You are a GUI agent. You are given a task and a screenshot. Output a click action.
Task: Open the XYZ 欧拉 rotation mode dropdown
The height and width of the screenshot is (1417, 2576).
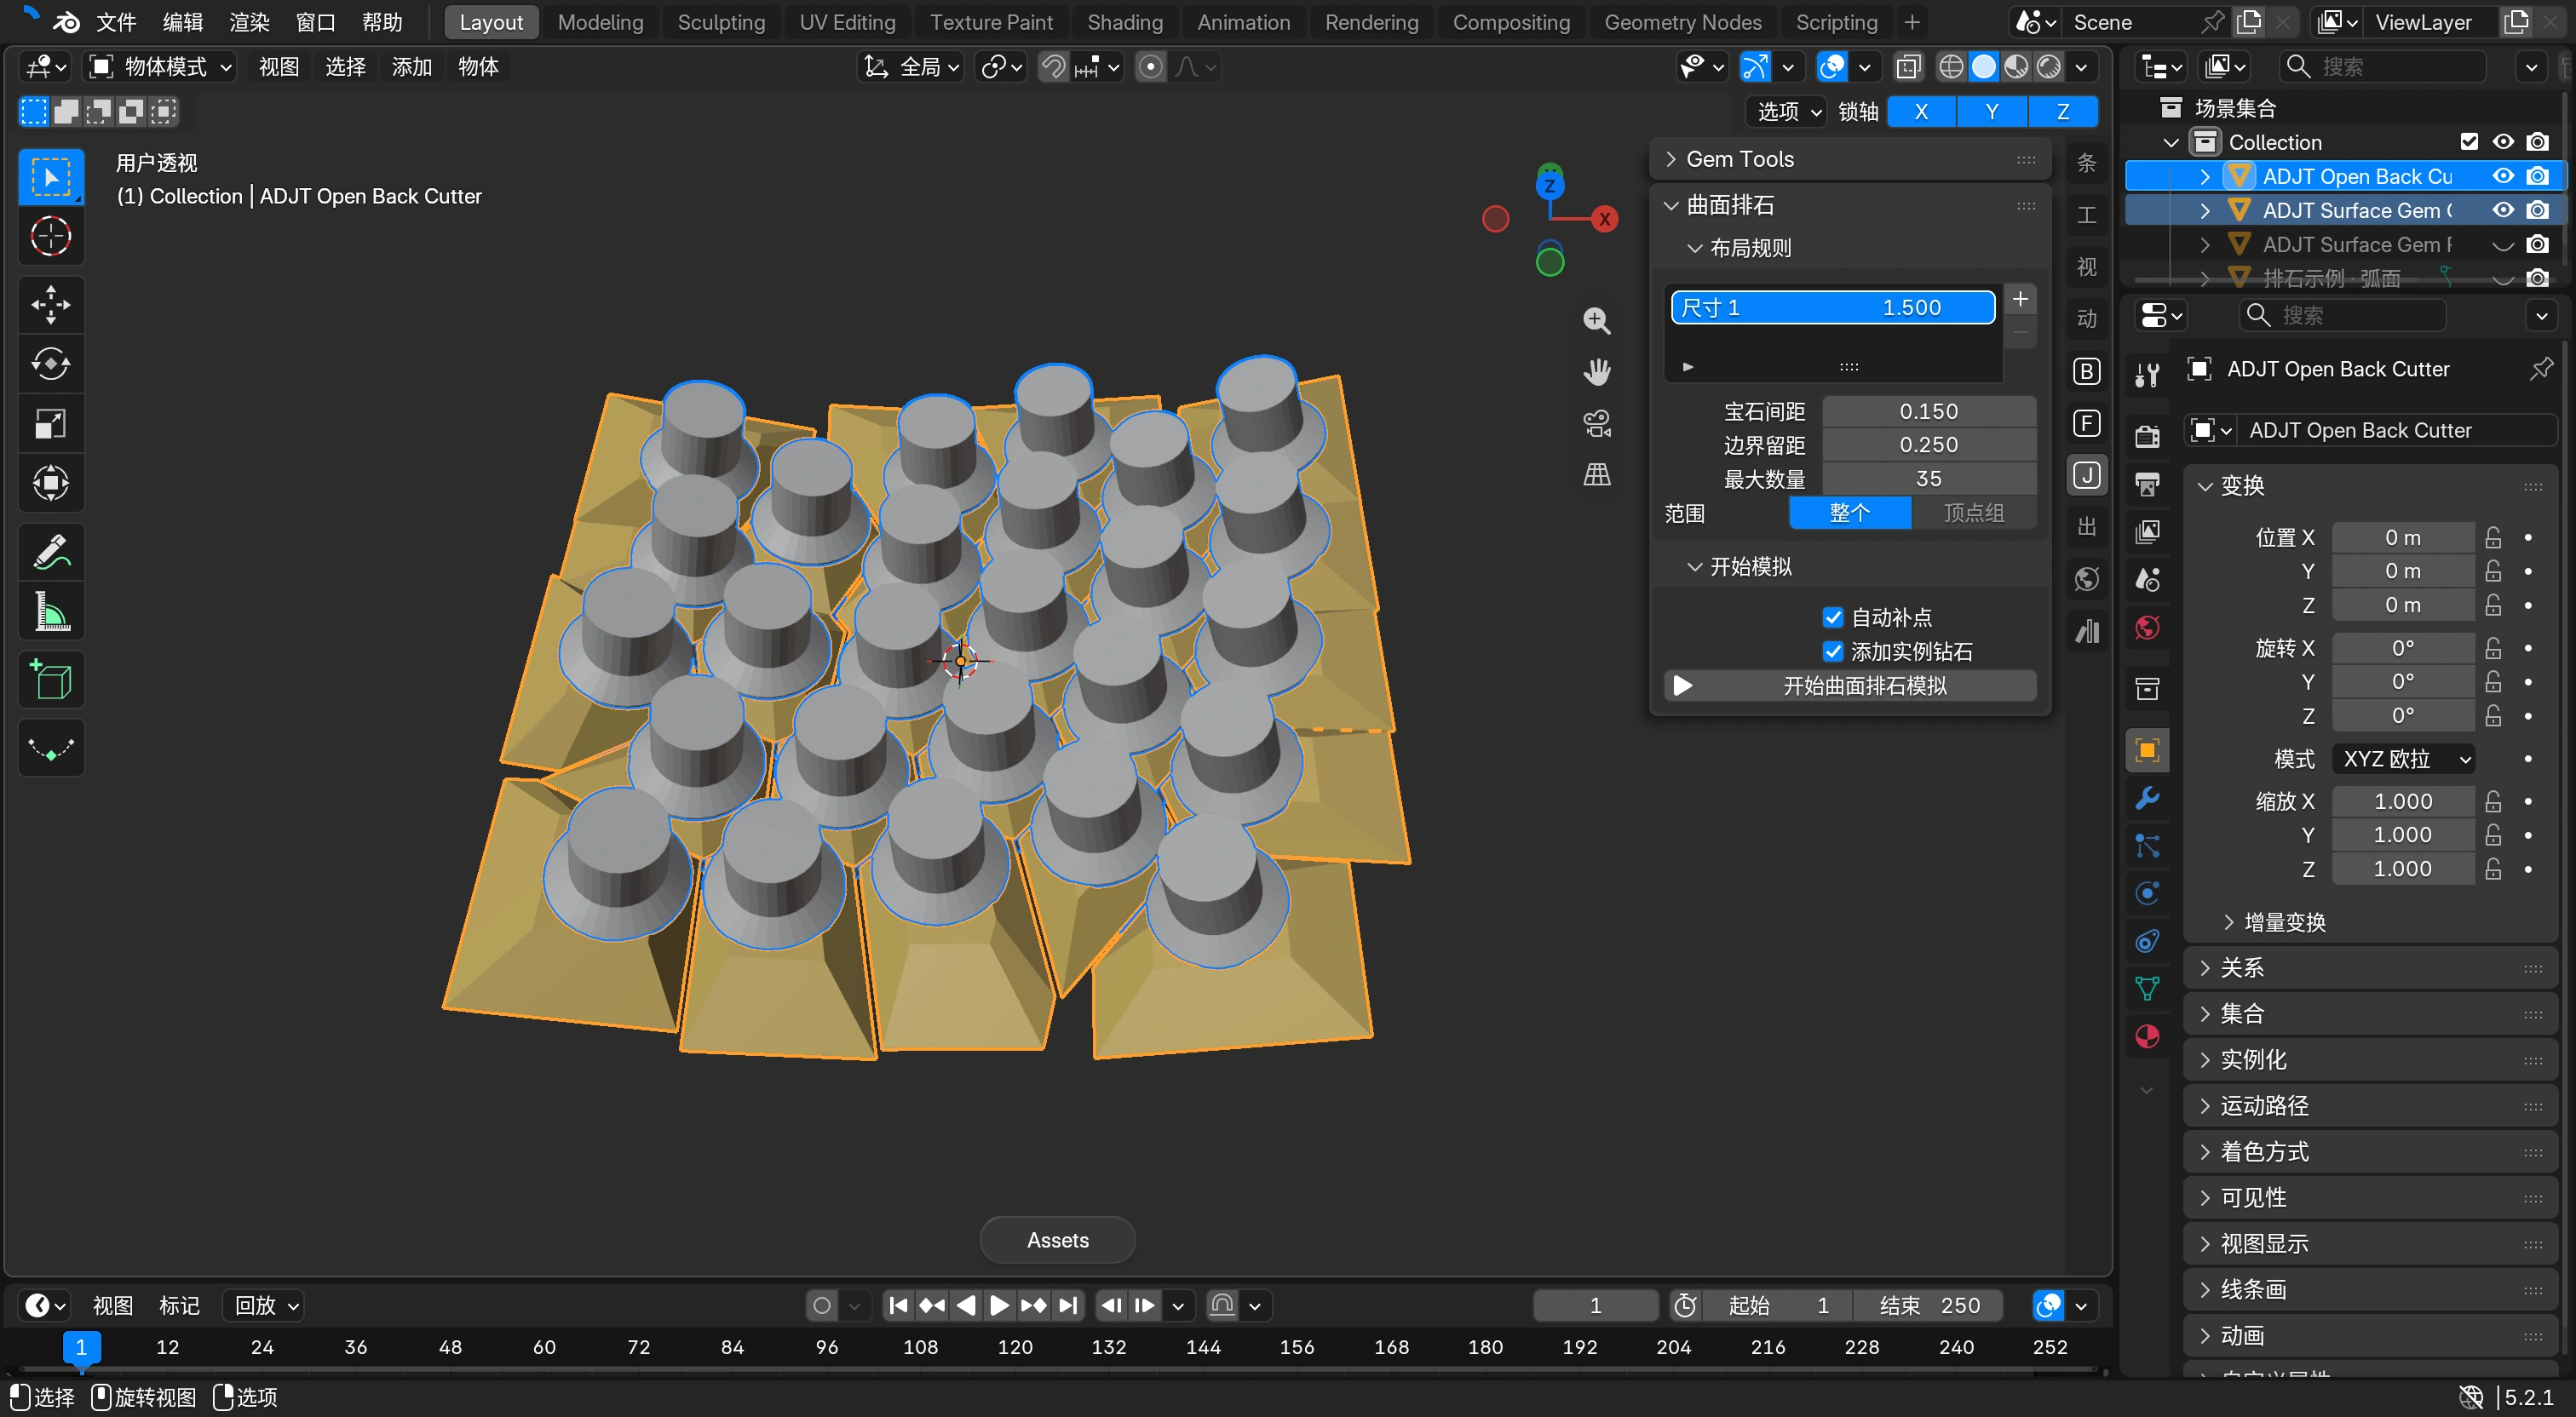point(2403,759)
